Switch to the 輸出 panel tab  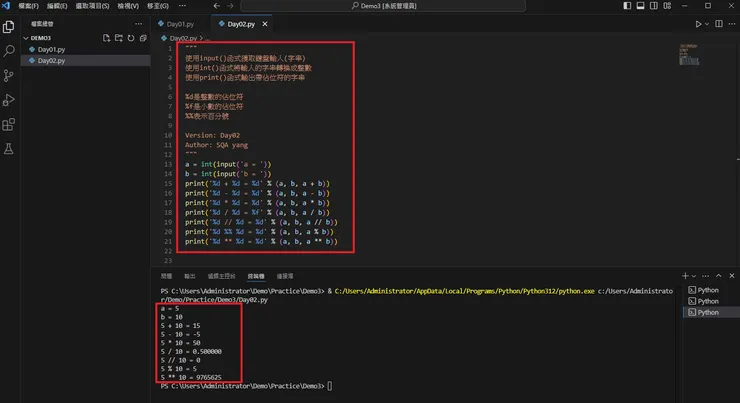point(189,276)
